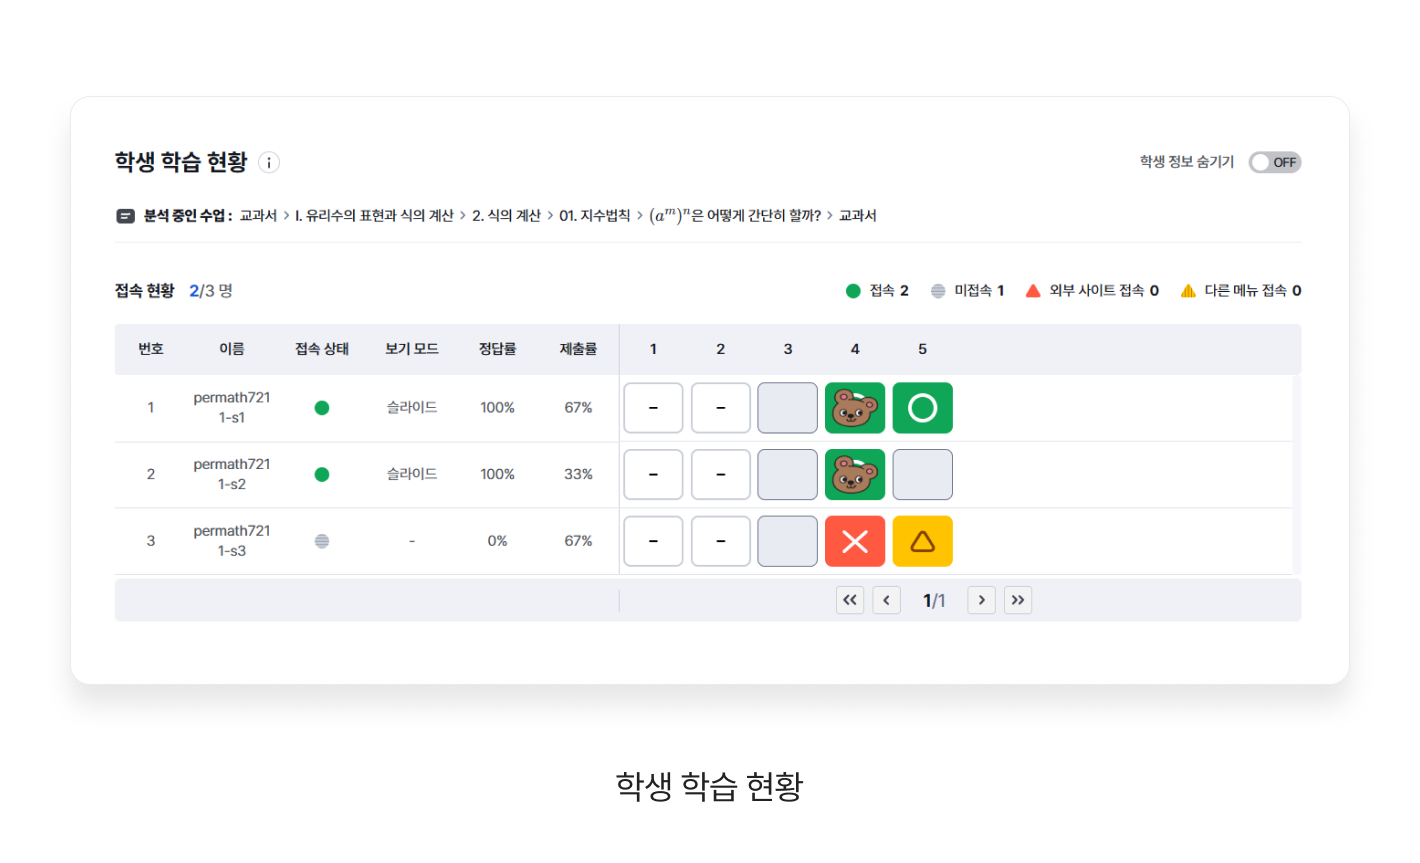Go to the previous page
1420x863 pixels.
(886, 600)
